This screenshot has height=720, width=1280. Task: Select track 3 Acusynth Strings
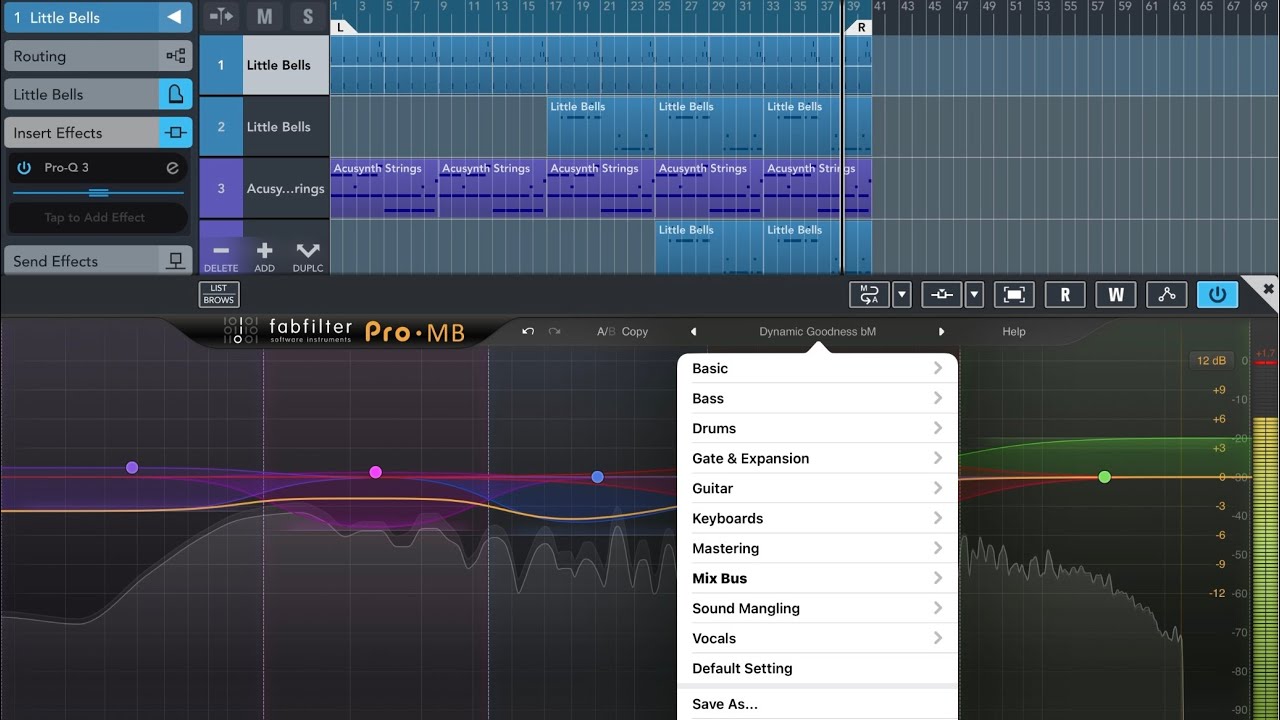tap(265, 189)
